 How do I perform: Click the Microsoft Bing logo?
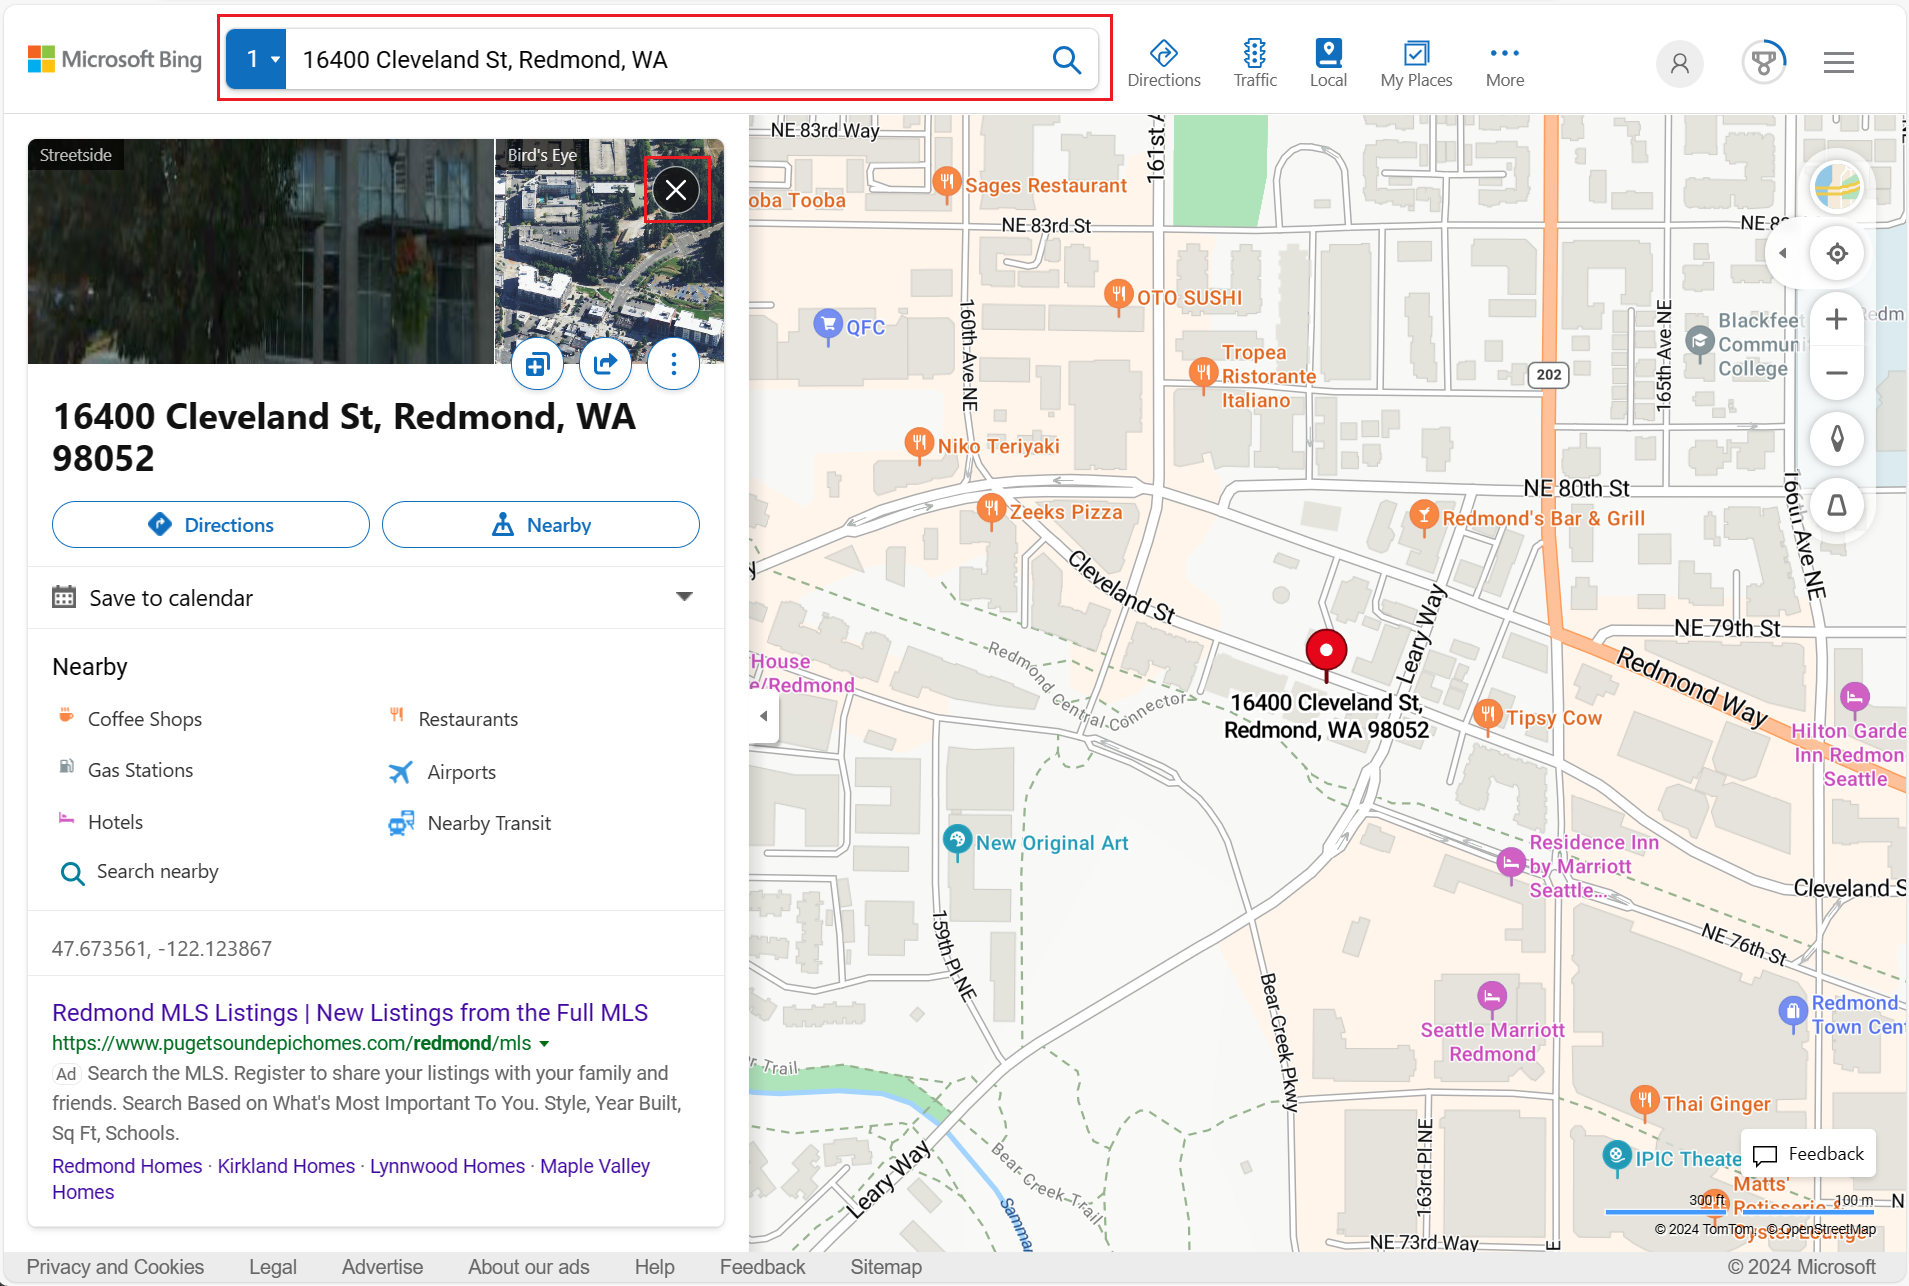(115, 60)
